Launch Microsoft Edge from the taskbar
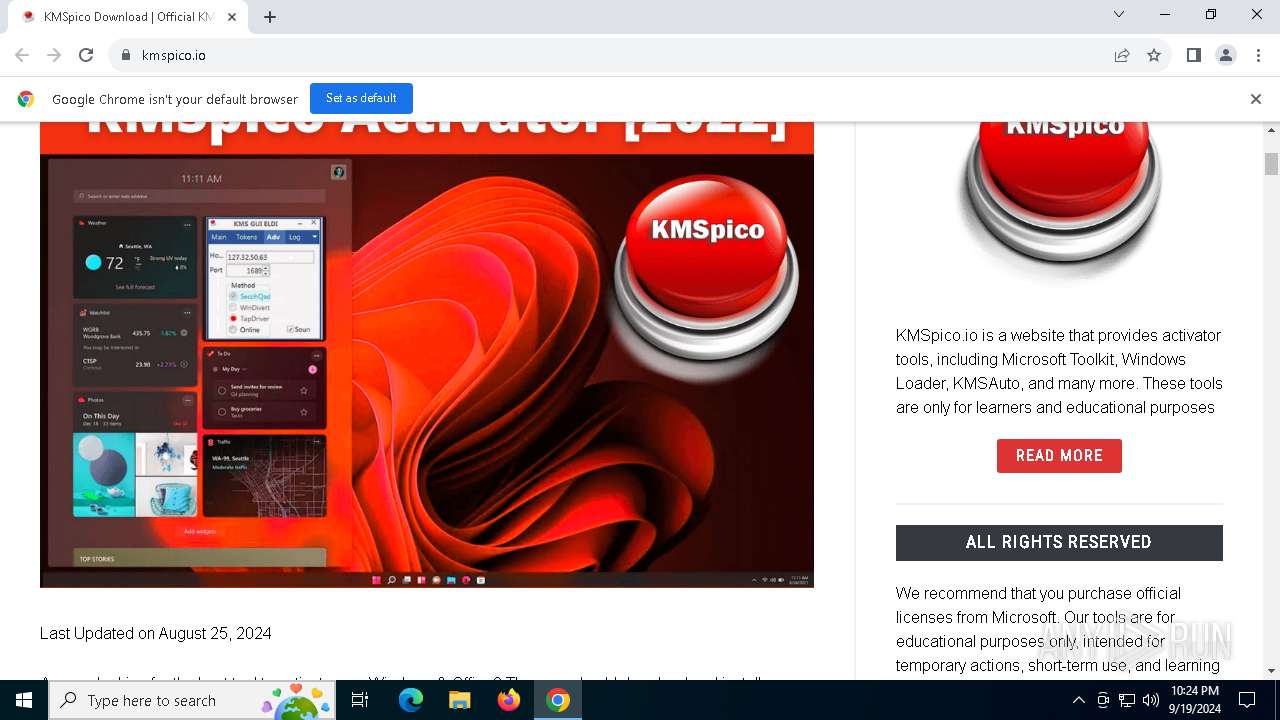 pyautogui.click(x=411, y=700)
